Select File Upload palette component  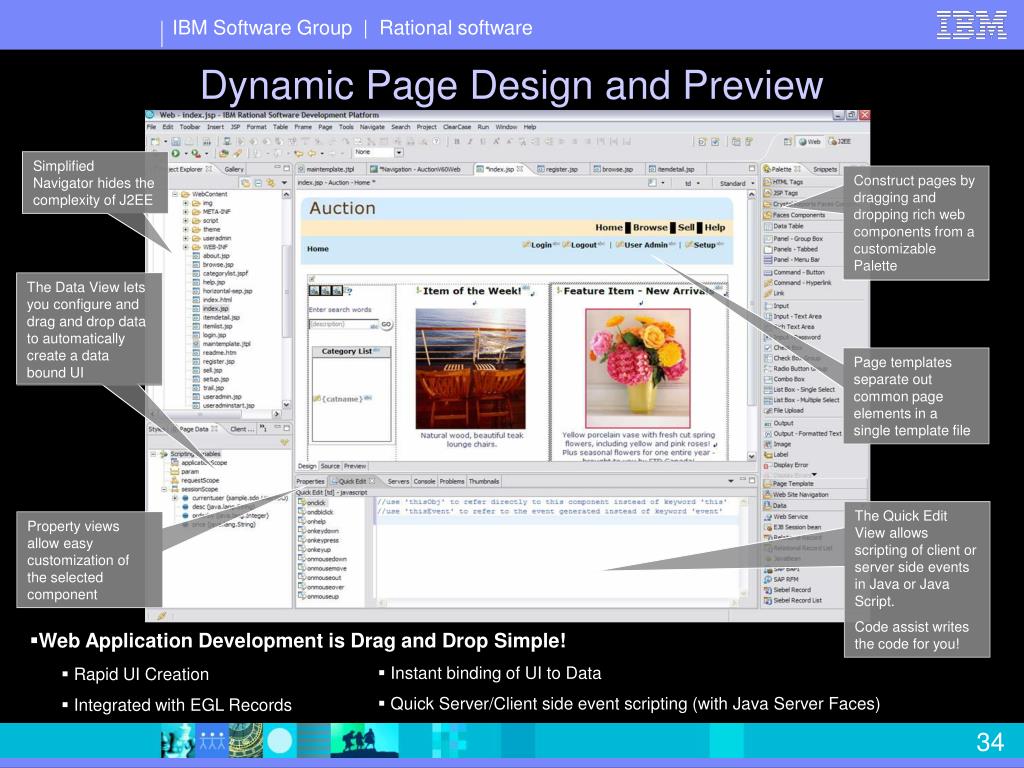pos(784,411)
